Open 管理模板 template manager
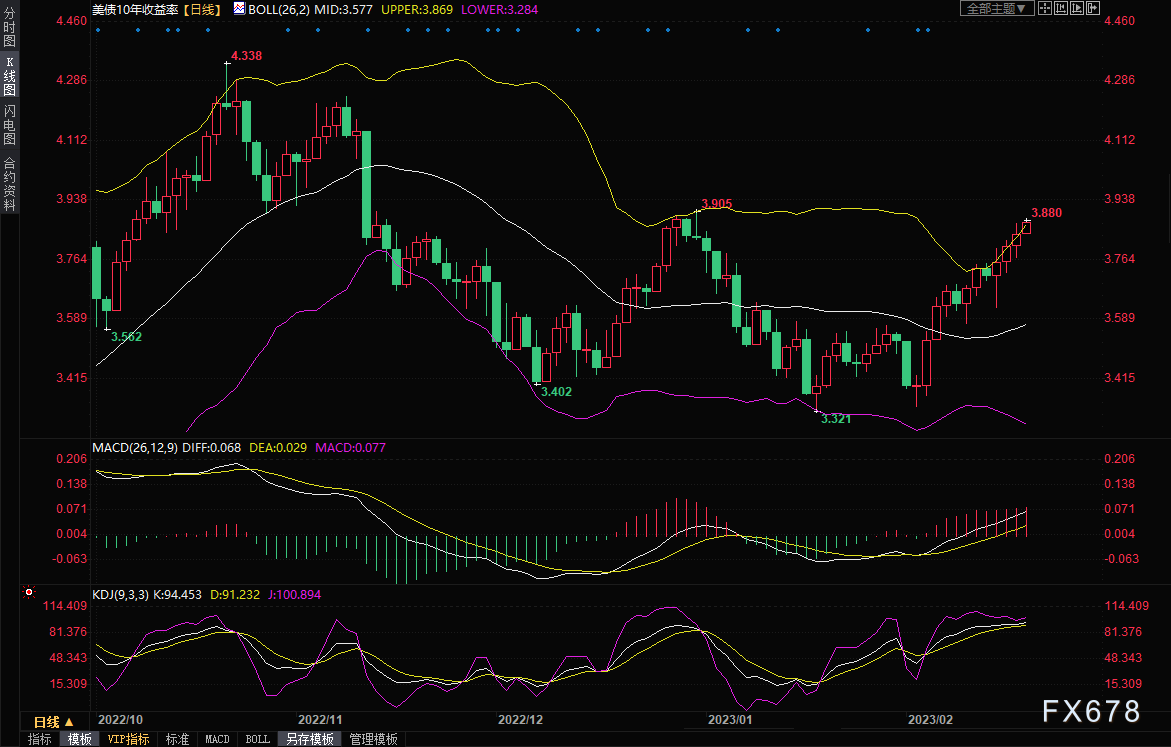Image resolution: width=1171 pixels, height=747 pixels. (373, 739)
